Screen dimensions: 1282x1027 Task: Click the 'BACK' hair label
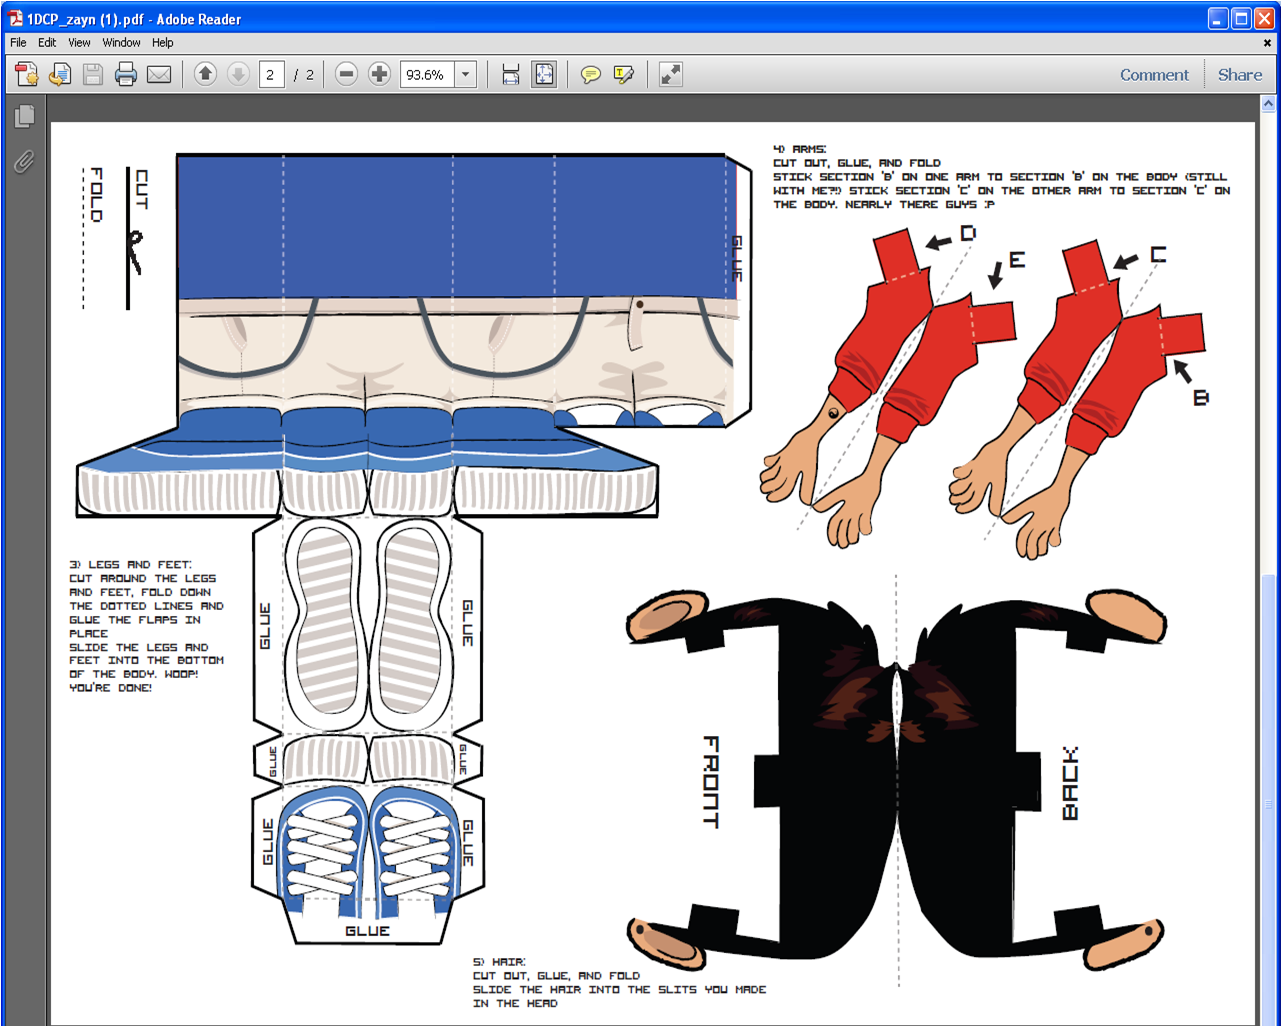tap(1070, 783)
